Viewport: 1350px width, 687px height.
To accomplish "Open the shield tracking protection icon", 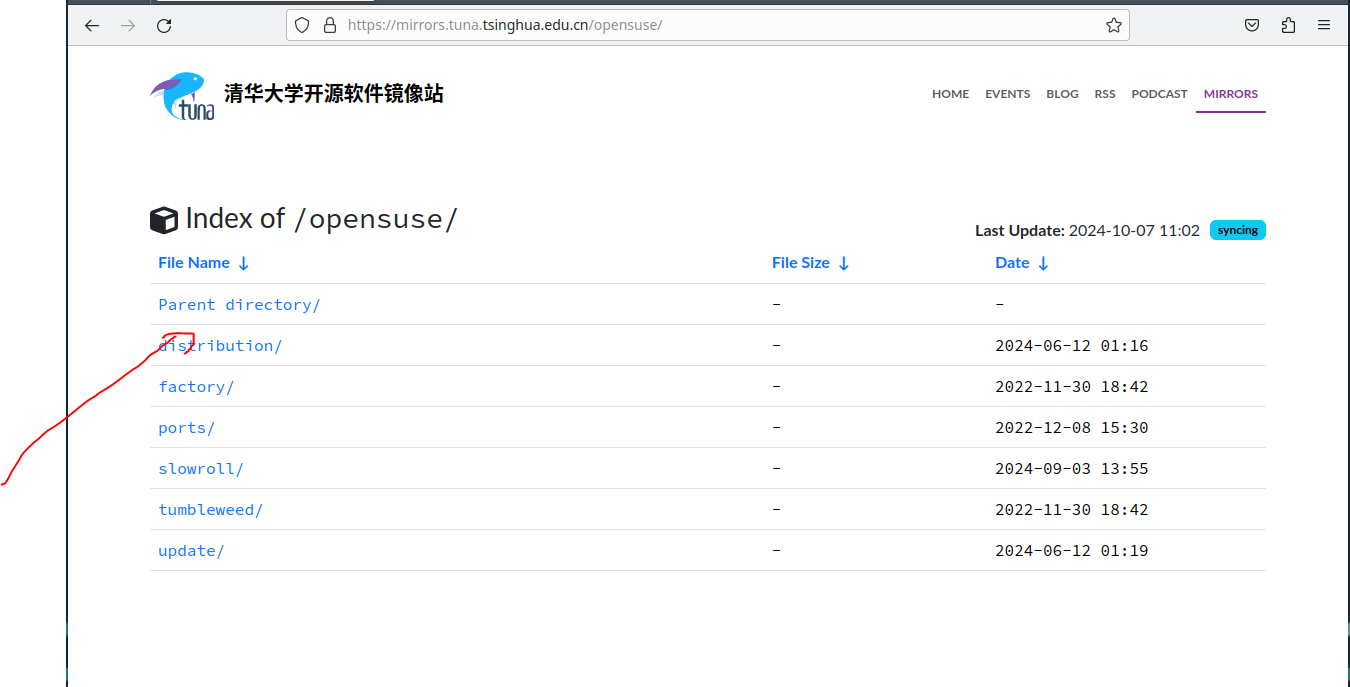I will tap(303, 25).
